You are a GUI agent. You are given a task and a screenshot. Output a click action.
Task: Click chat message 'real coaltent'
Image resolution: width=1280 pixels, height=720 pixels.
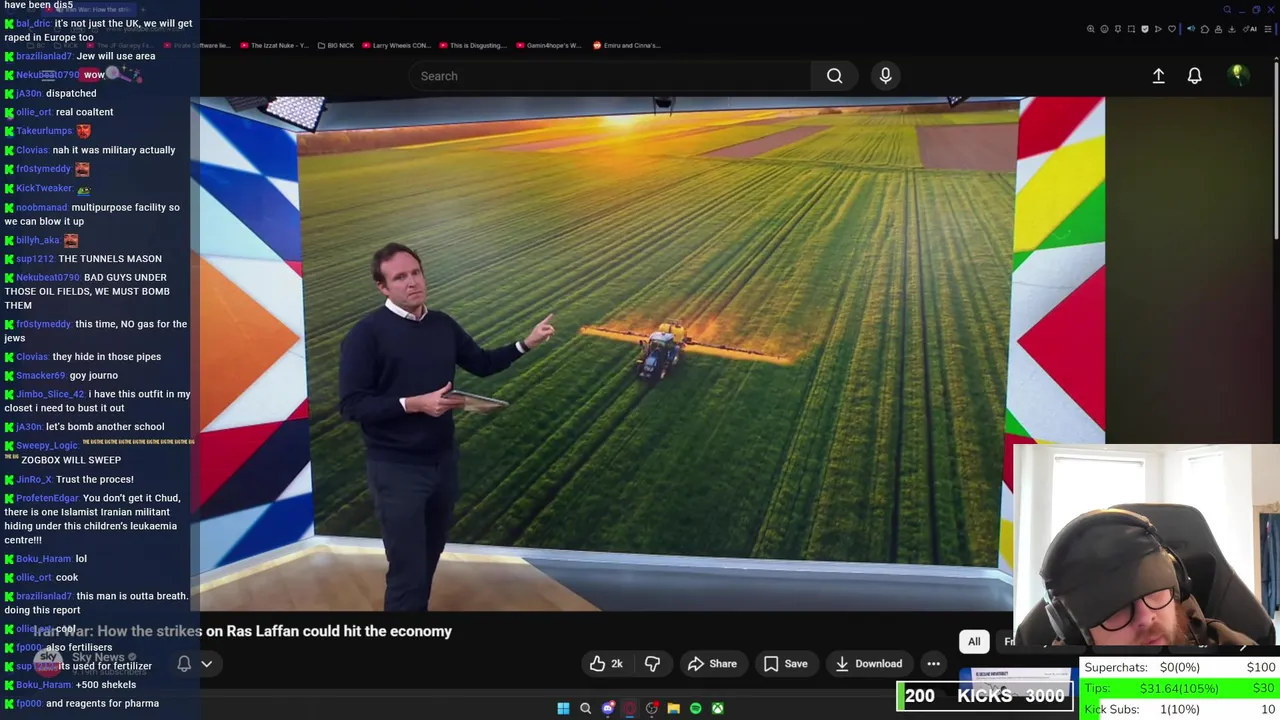[85, 112]
